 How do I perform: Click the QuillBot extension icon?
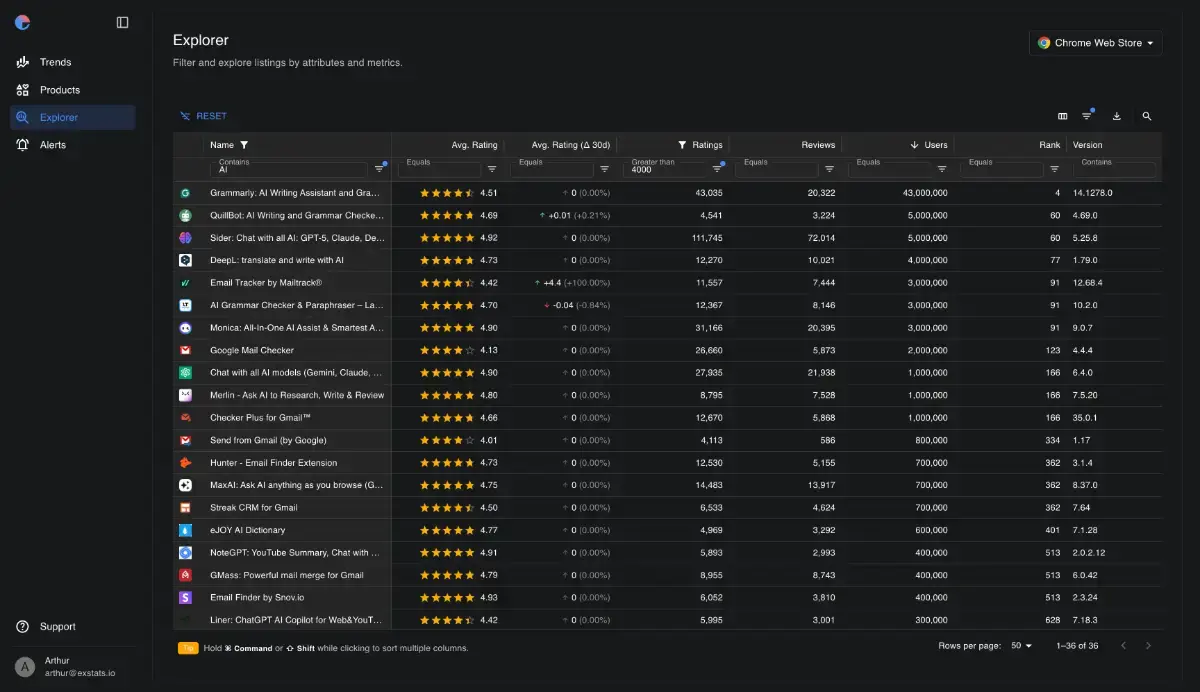(x=185, y=215)
